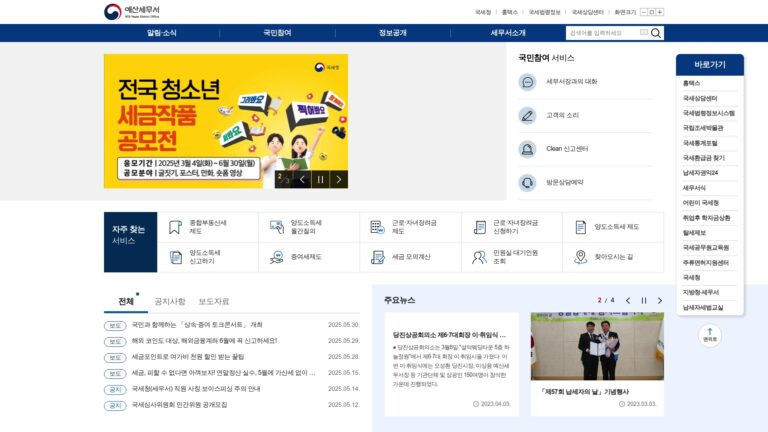Open Clean 신고센터 bell icon
768x432 pixels.
527,149
